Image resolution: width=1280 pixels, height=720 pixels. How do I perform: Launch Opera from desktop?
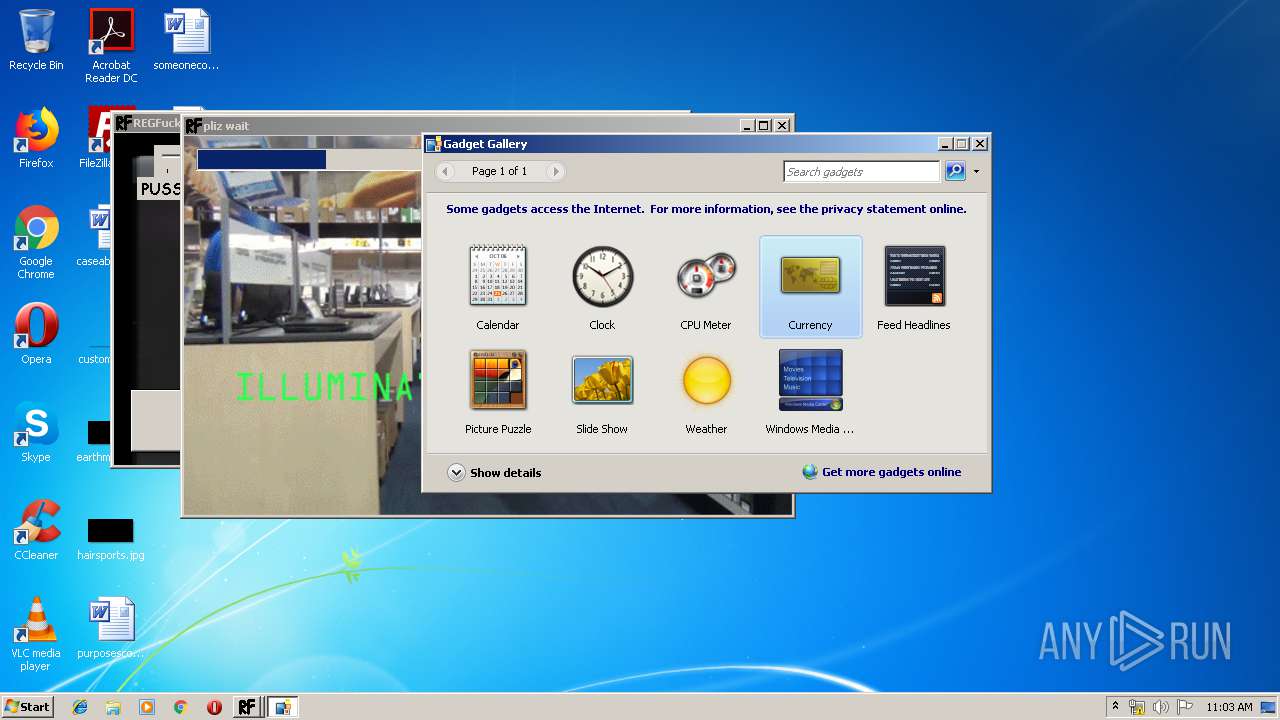click(x=36, y=334)
